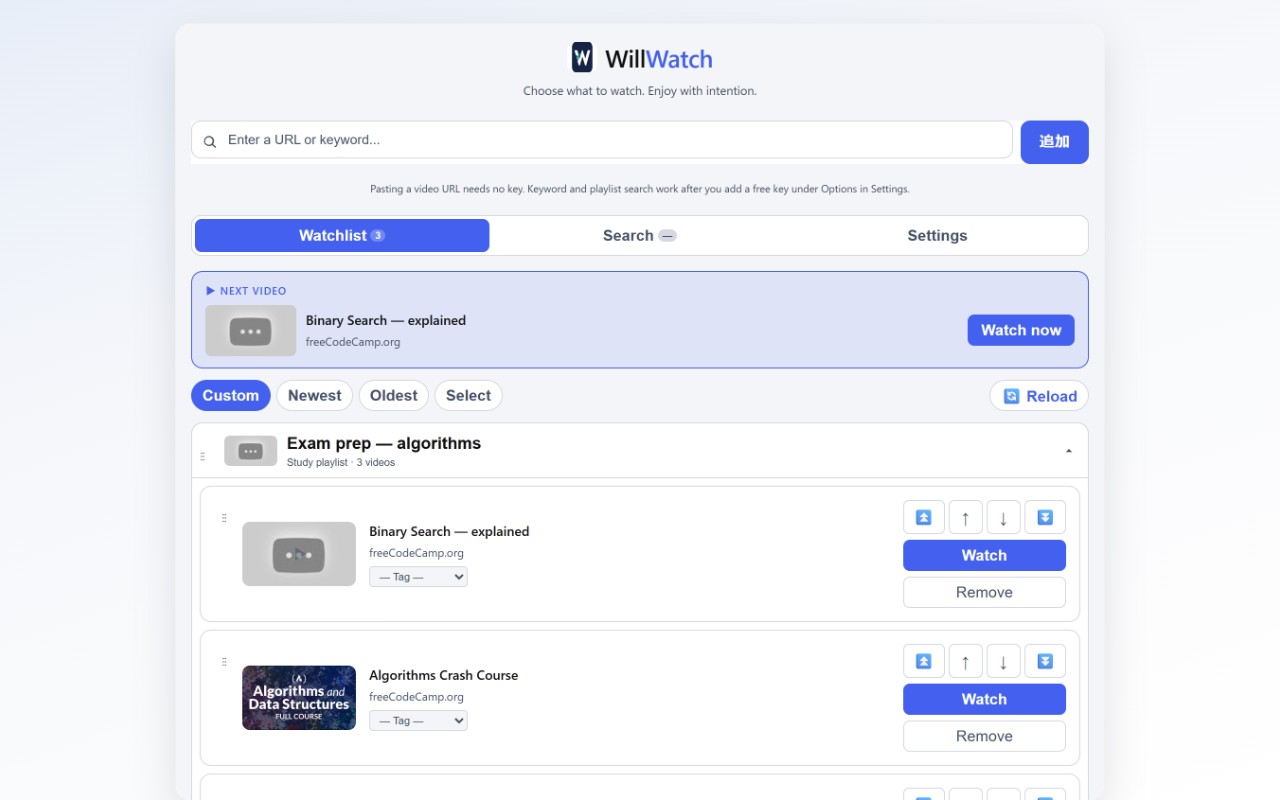This screenshot has width=1280, height=800.
Task: Click Algorithms Crash Course drag handle
Action: [224, 662]
